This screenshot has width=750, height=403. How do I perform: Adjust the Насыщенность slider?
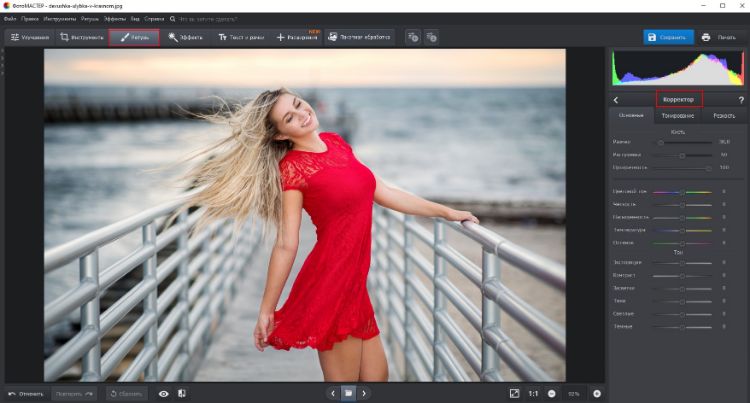click(x=681, y=217)
